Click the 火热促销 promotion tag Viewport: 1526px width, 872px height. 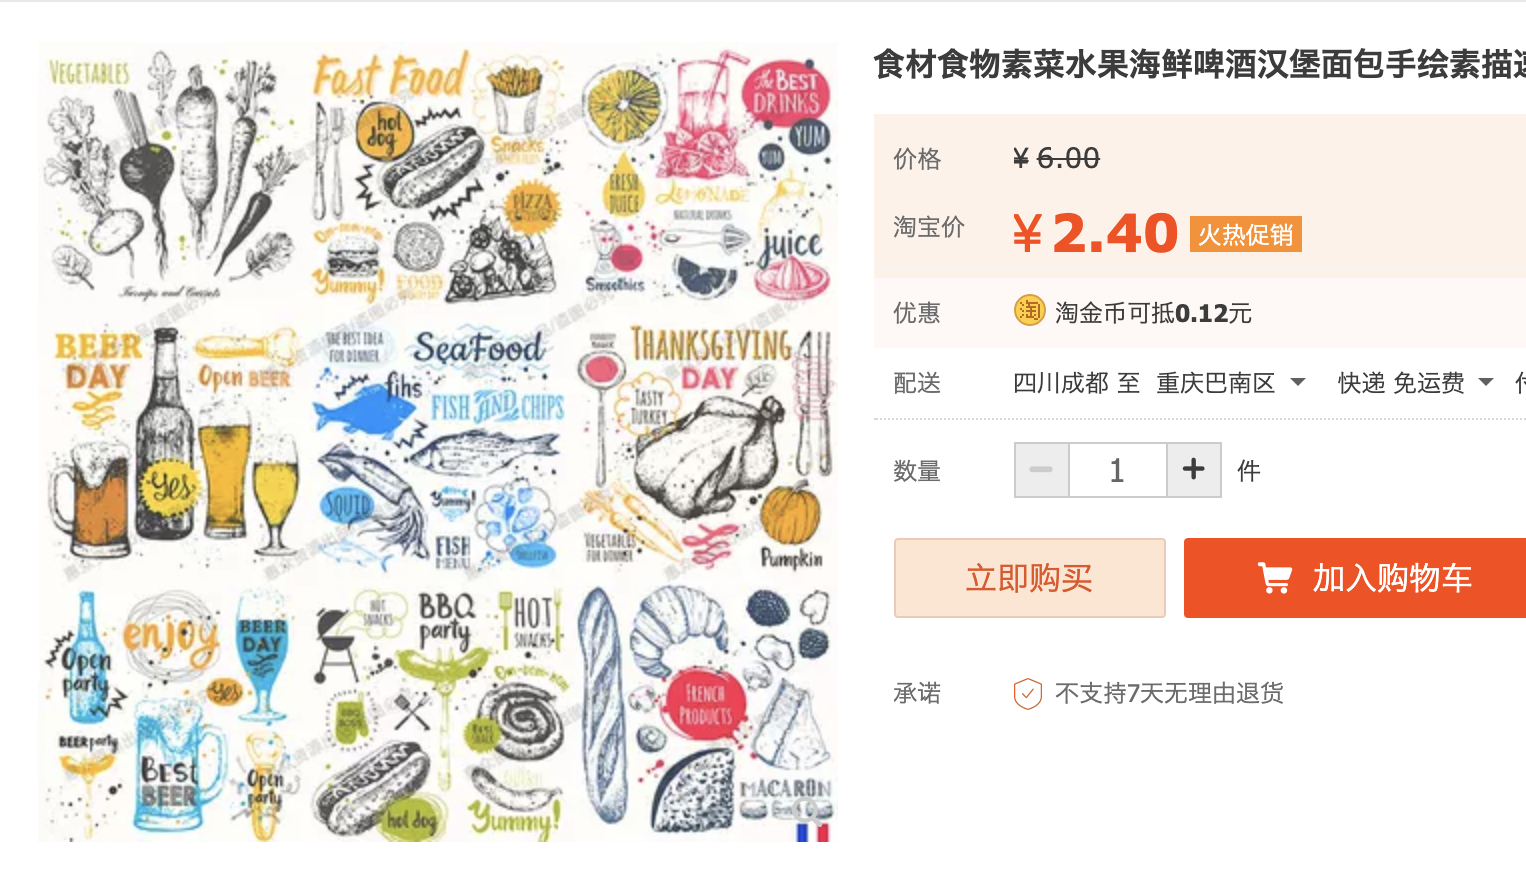1245,234
